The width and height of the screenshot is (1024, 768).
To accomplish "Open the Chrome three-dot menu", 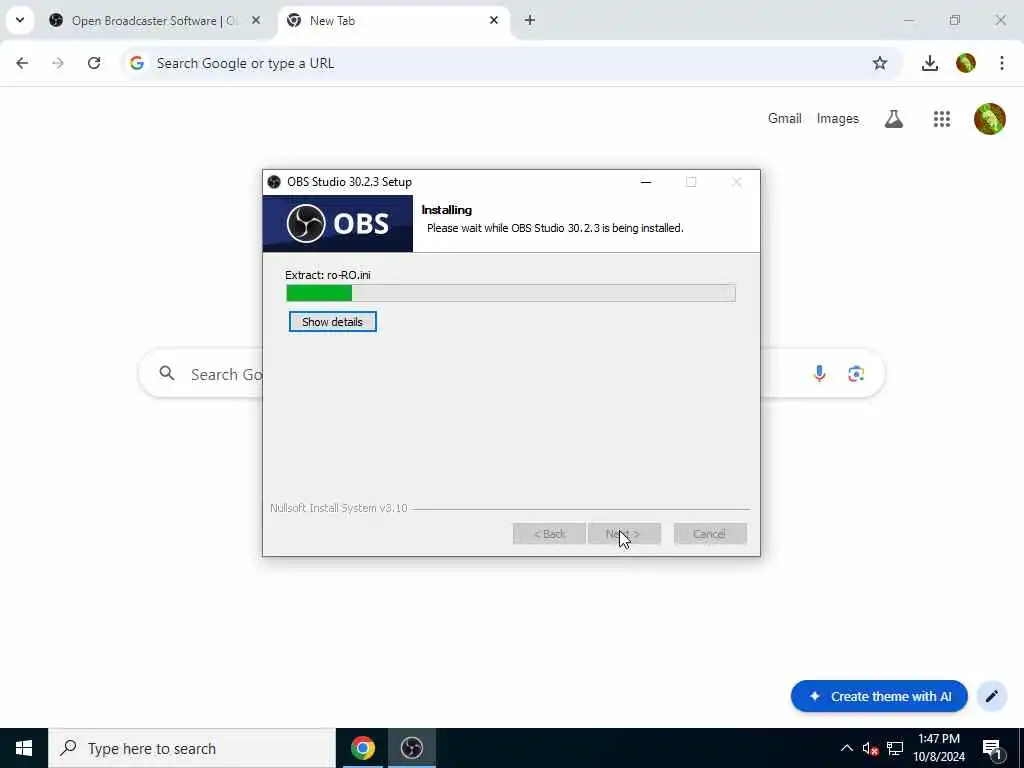I will (x=1002, y=63).
